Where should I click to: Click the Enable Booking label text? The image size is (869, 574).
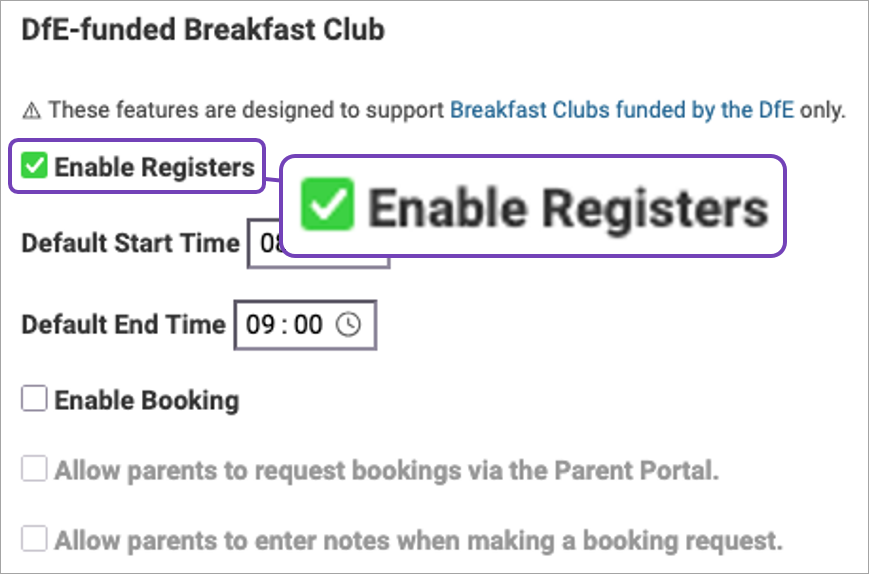tap(147, 400)
